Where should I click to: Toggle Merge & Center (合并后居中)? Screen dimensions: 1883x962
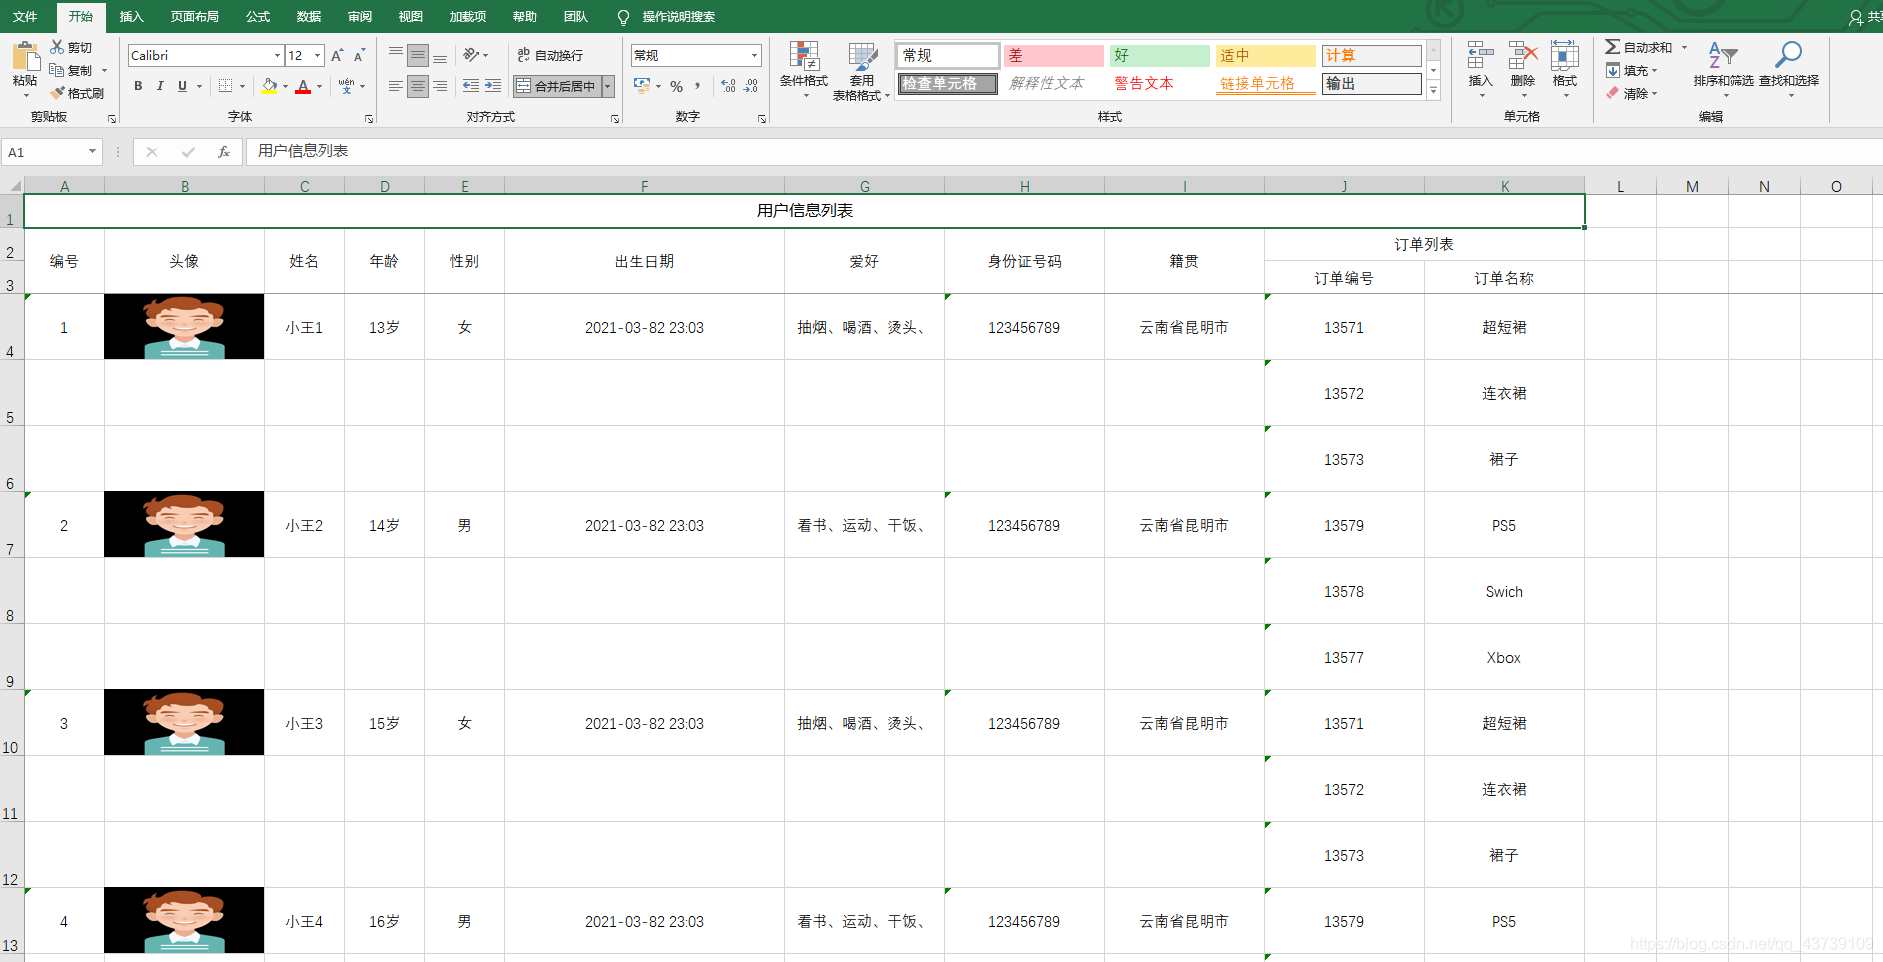(556, 86)
